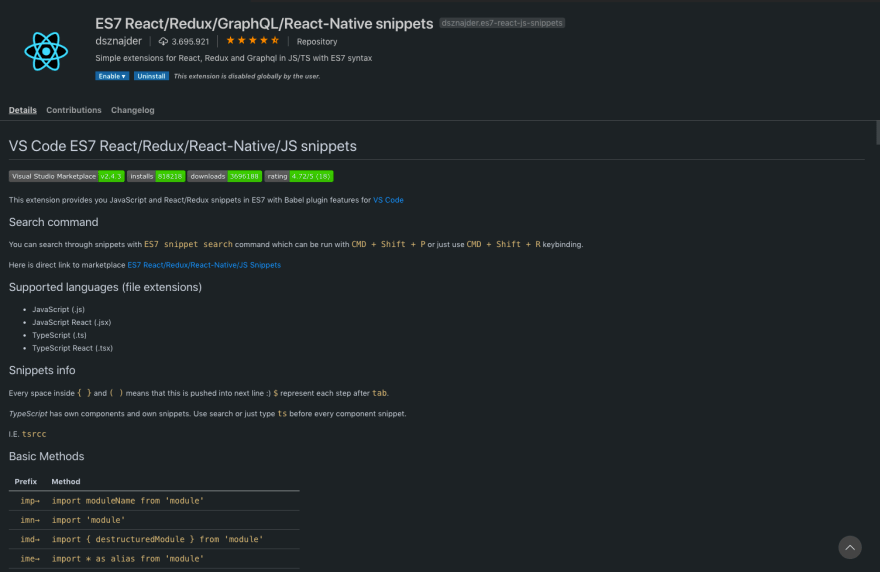This screenshot has height=572, width=880.
Task: Click the extension identifier dsznajder.es7-react-js-snippets
Action: pos(502,23)
